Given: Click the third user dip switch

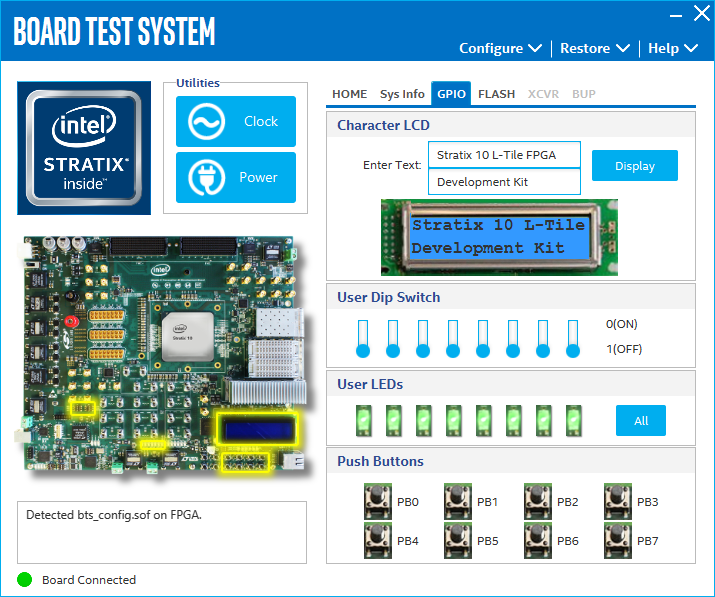Looking at the screenshot, I should coord(423,339).
